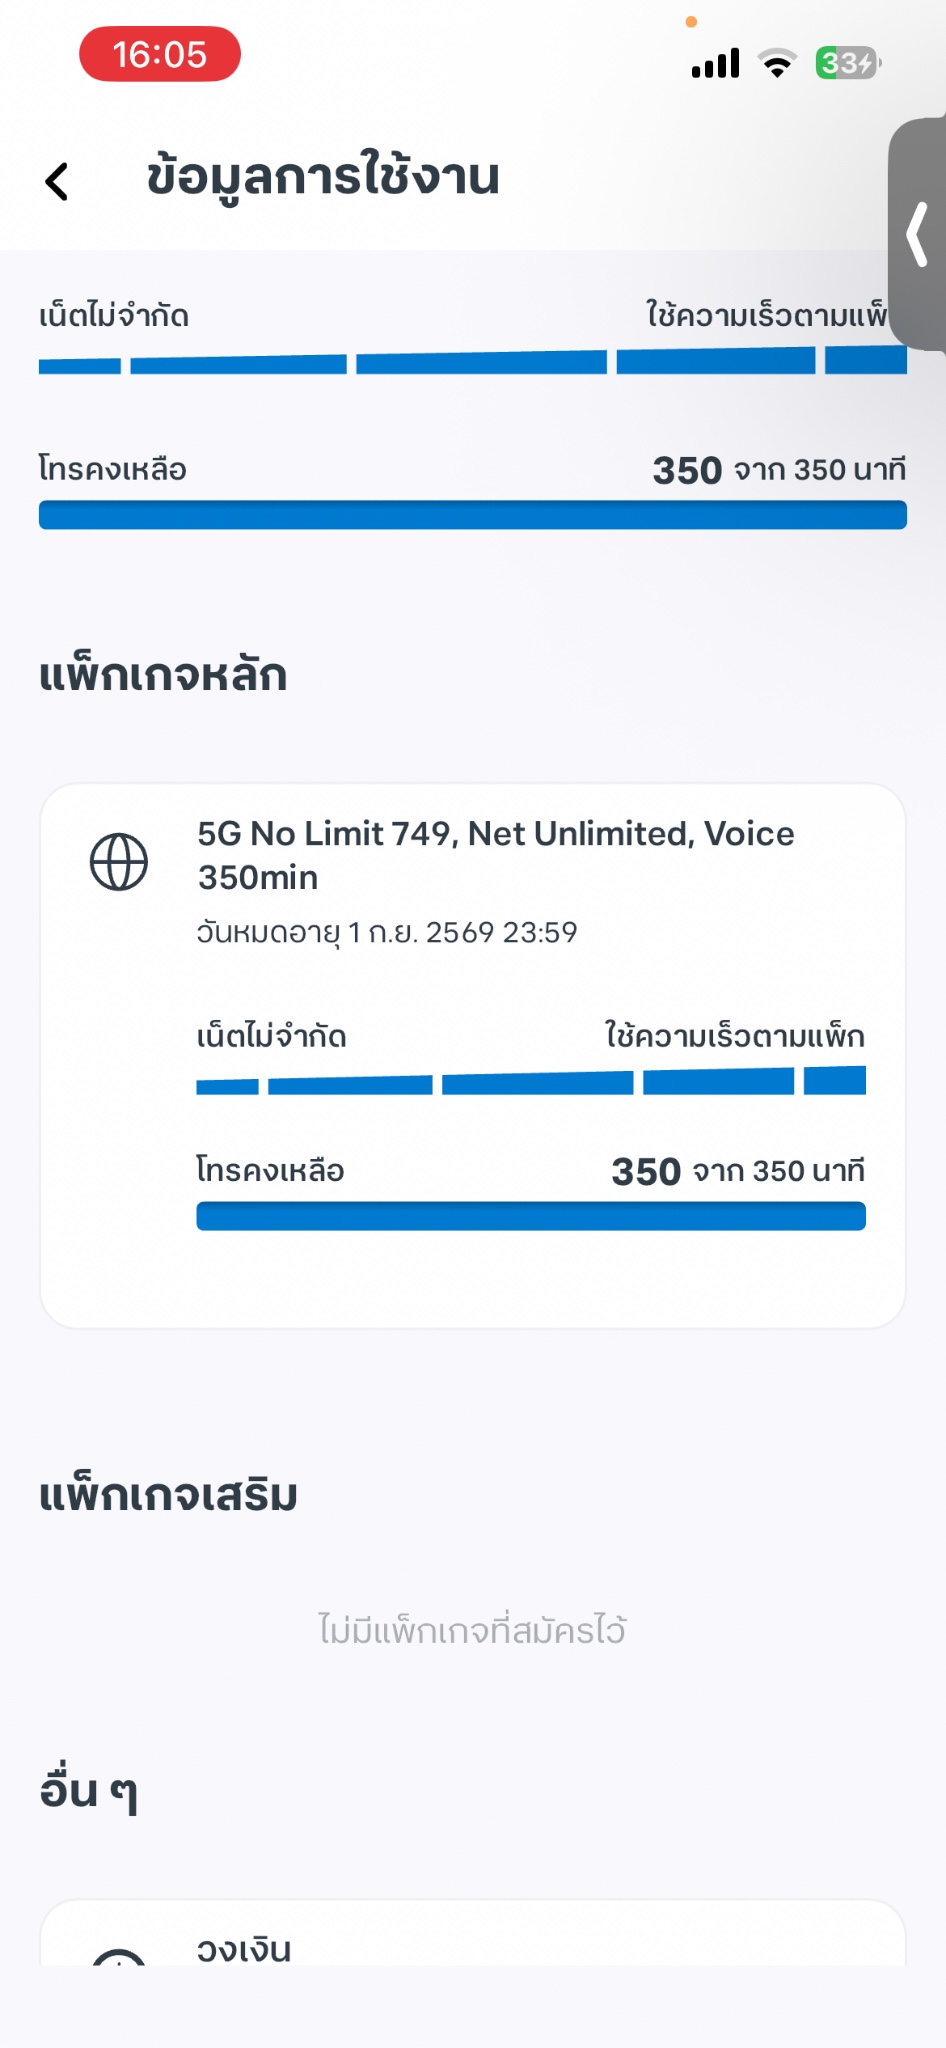Tap the วันหมดอายุ expiry date text

(x=387, y=932)
